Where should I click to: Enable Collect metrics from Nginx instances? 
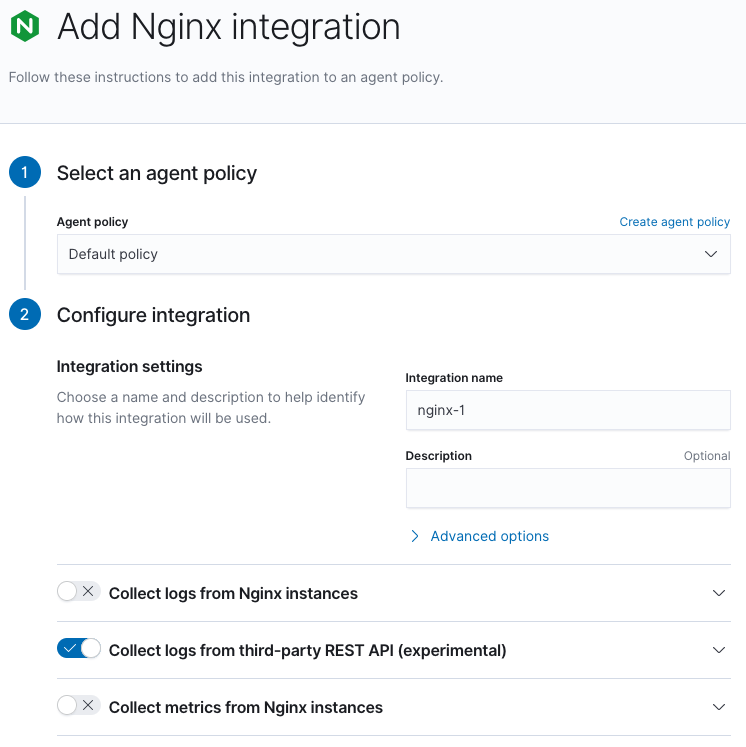[x=78, y=706]
